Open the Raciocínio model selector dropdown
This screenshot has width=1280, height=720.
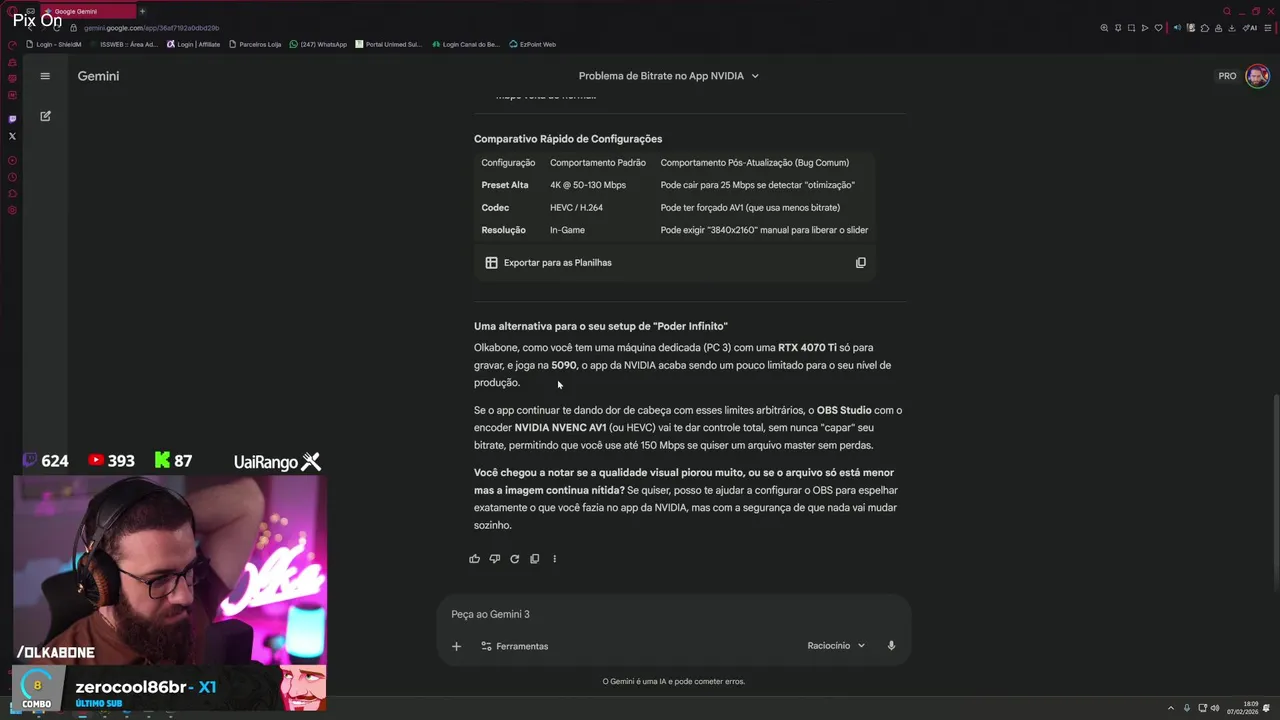click(x=836, y=646)
